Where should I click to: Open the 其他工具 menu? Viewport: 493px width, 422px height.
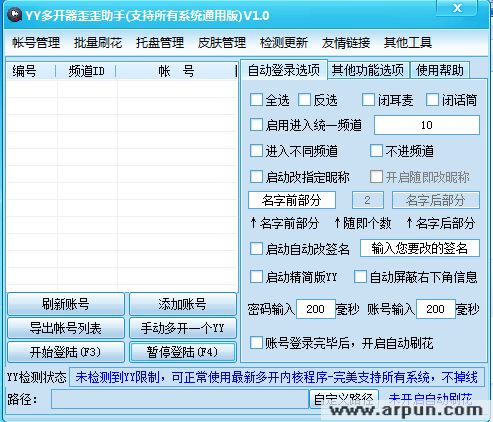coord(408,43)
